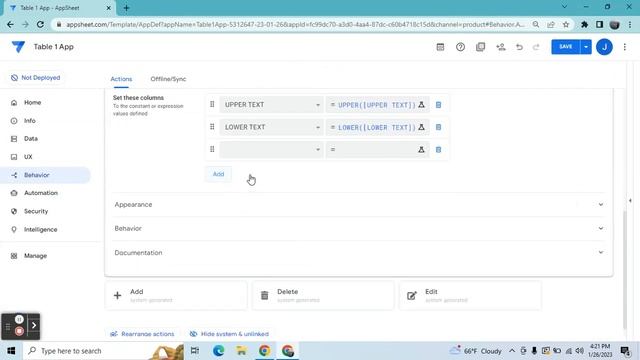This screenshot has height=360, width=640.
Task: Stop the screen recording
Action: click(19, 331)
